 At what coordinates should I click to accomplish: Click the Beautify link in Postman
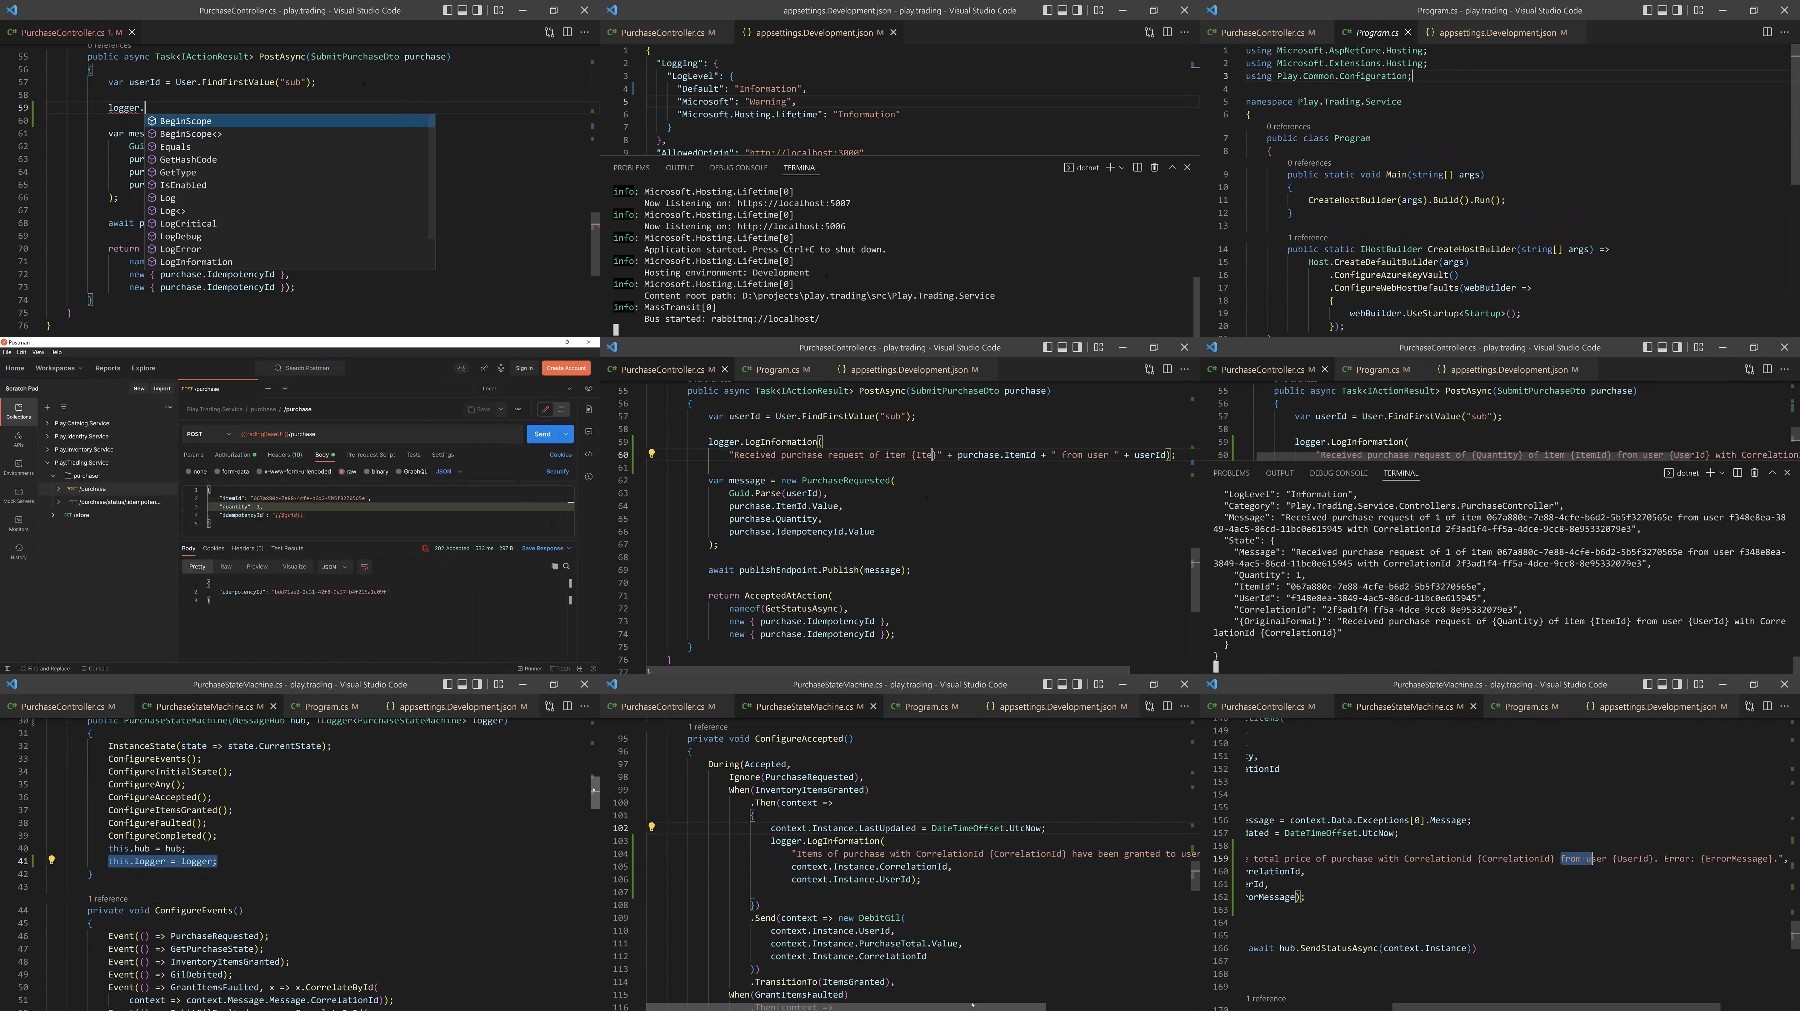click(x=557, y=471)
